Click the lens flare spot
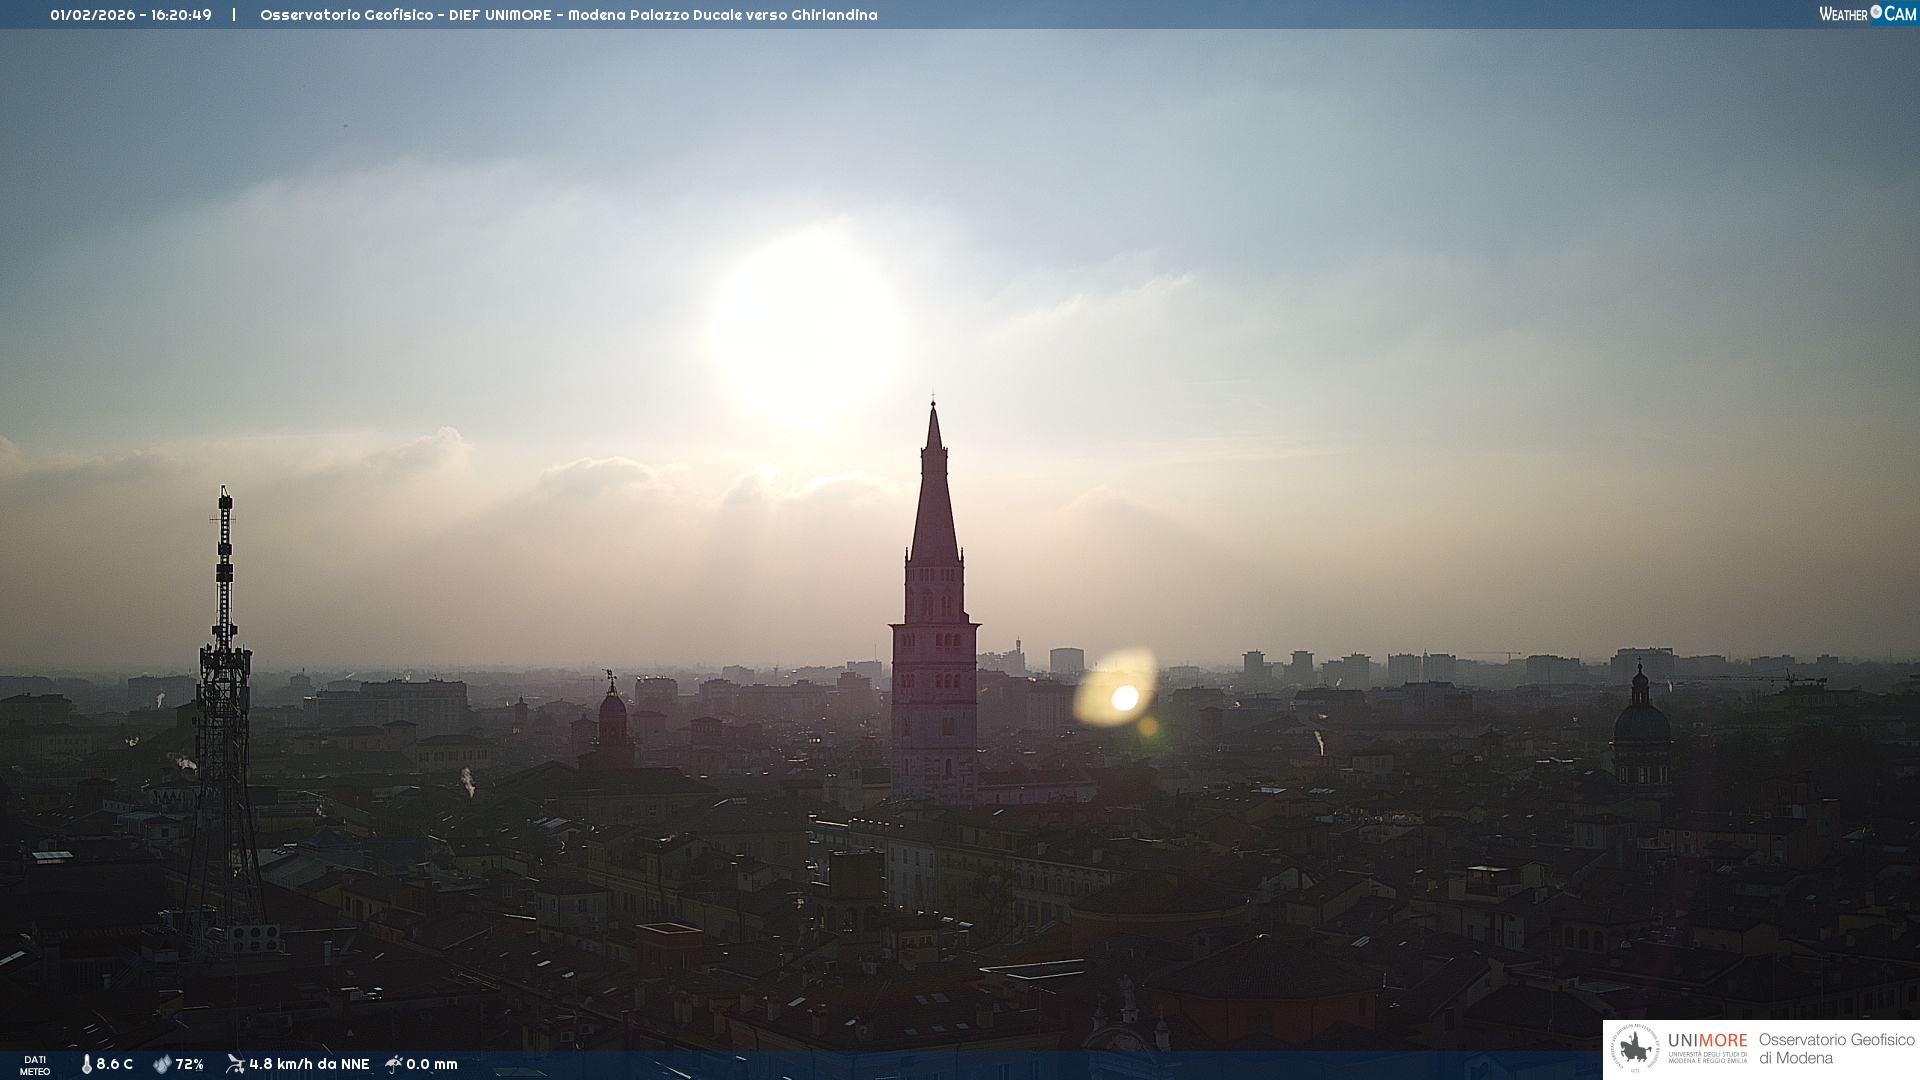 click(x=1124, y=697)
